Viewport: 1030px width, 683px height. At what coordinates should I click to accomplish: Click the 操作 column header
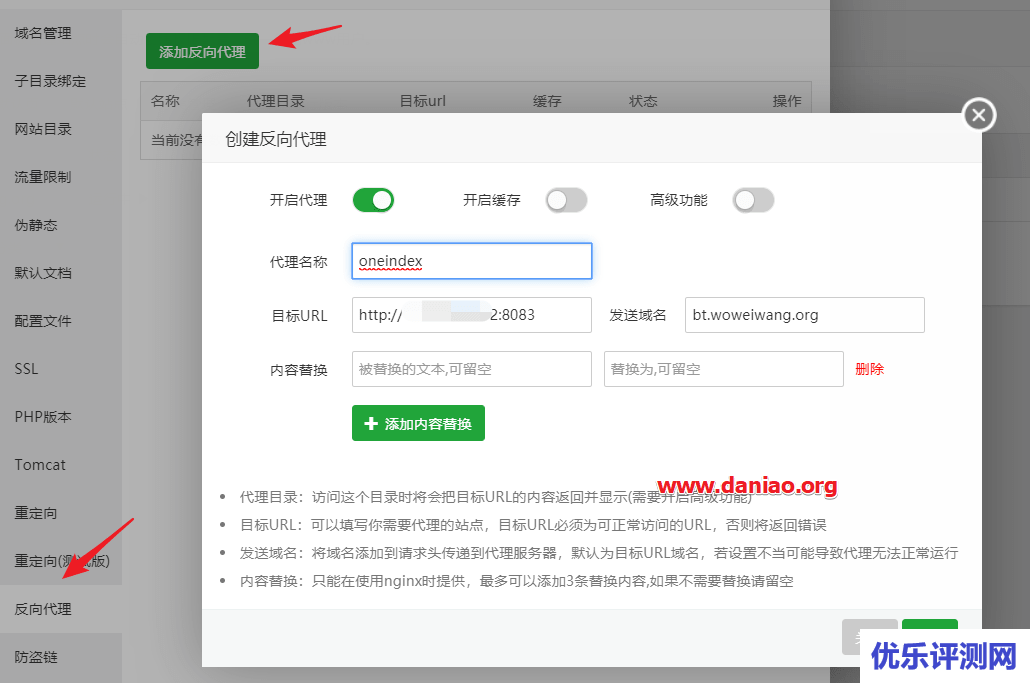coord(787,100)
